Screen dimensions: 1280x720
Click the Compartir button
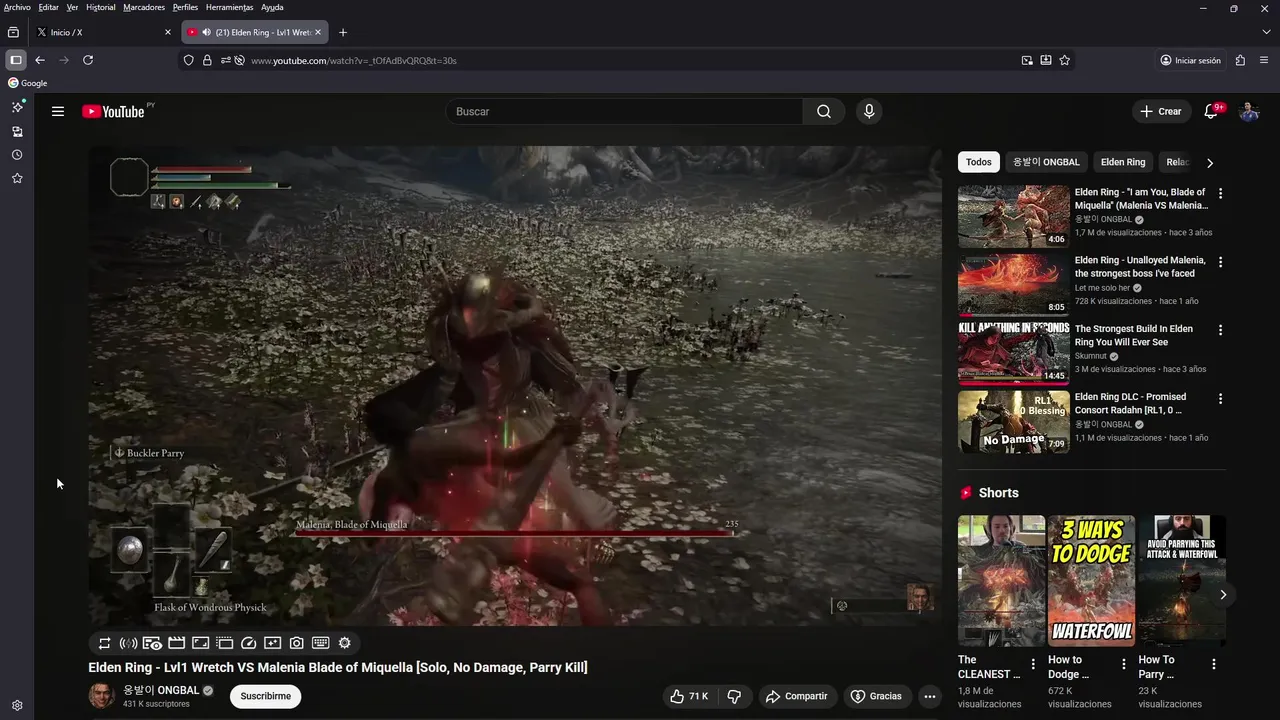click(x=796, y=696)
